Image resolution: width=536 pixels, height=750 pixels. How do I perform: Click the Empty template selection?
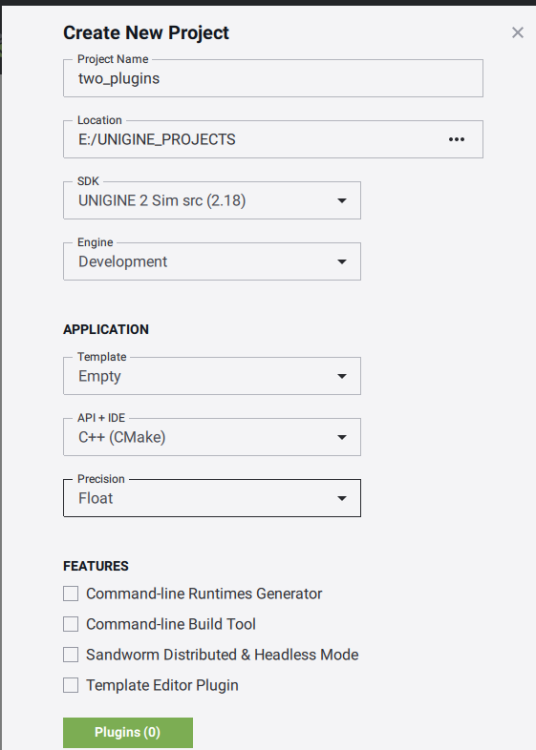click(99, 376)
